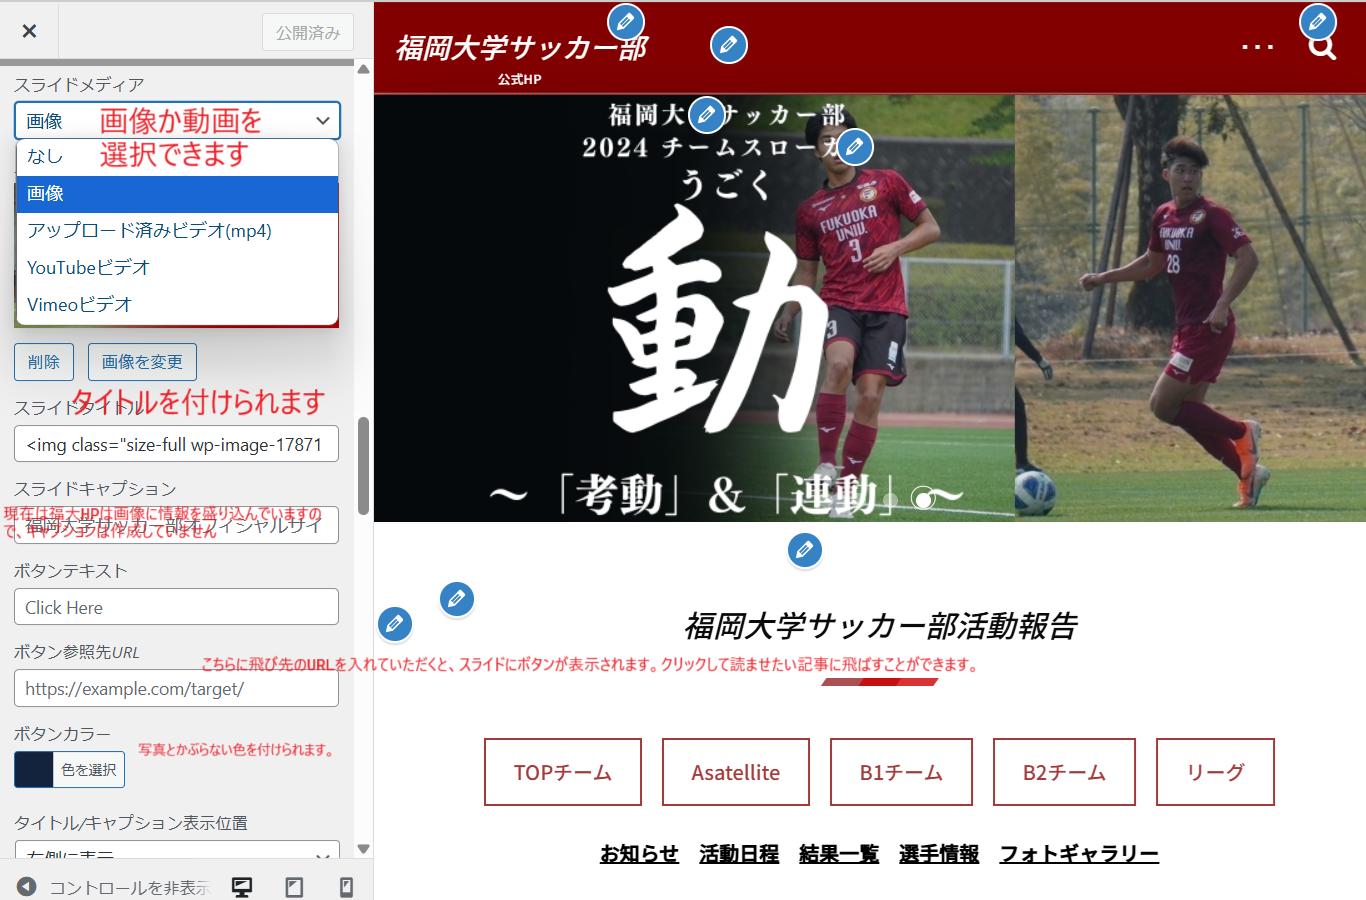The height and width of the screenshot is (900, 1366).
Task: Choose the 画像 option in the dropdown list
Action: pos(177,194)
